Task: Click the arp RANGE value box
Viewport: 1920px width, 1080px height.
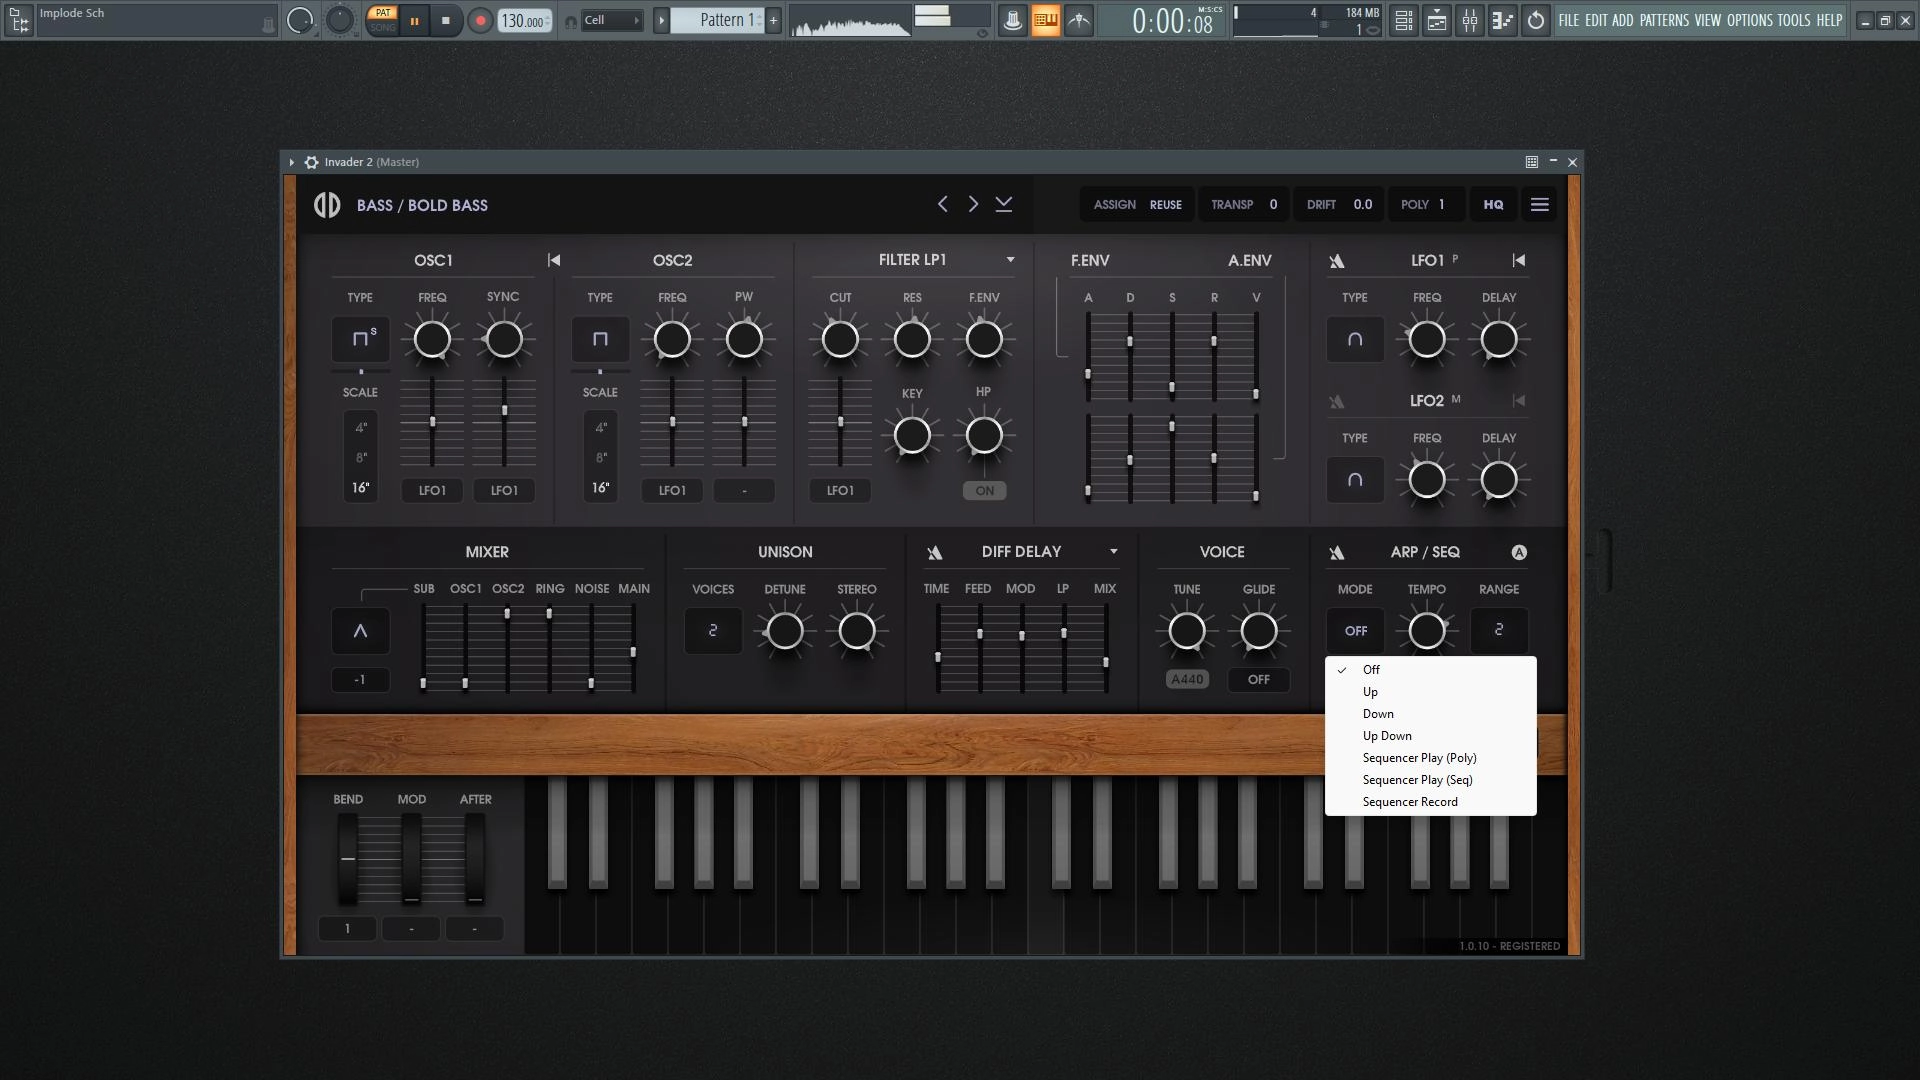Action: point(1499,631)
